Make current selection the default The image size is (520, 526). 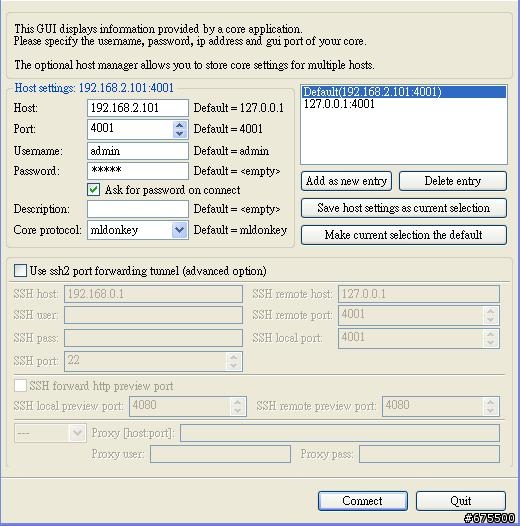pyautogui.click(x=404, y=235)
